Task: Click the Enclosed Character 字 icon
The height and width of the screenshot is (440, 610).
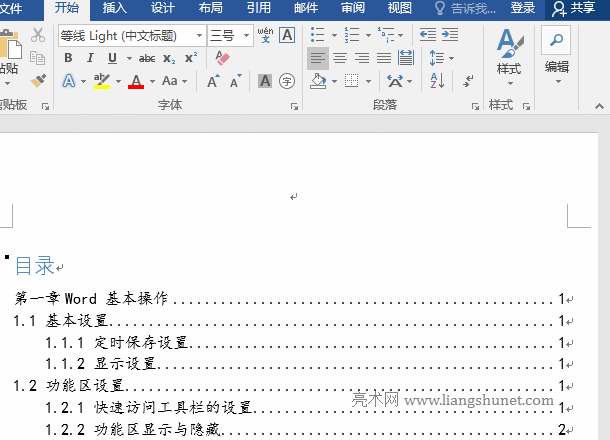Action: pos(287,81)
